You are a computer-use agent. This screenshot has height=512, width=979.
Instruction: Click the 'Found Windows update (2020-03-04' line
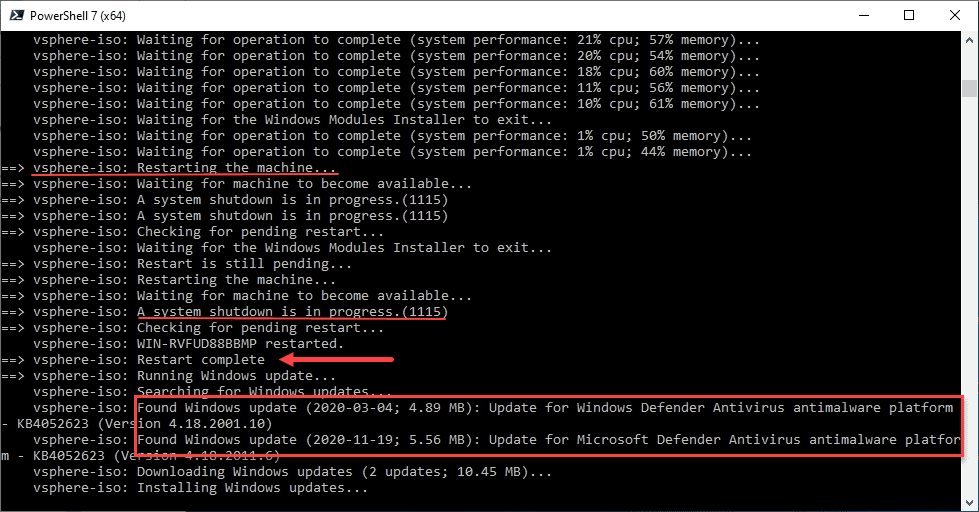493,408
